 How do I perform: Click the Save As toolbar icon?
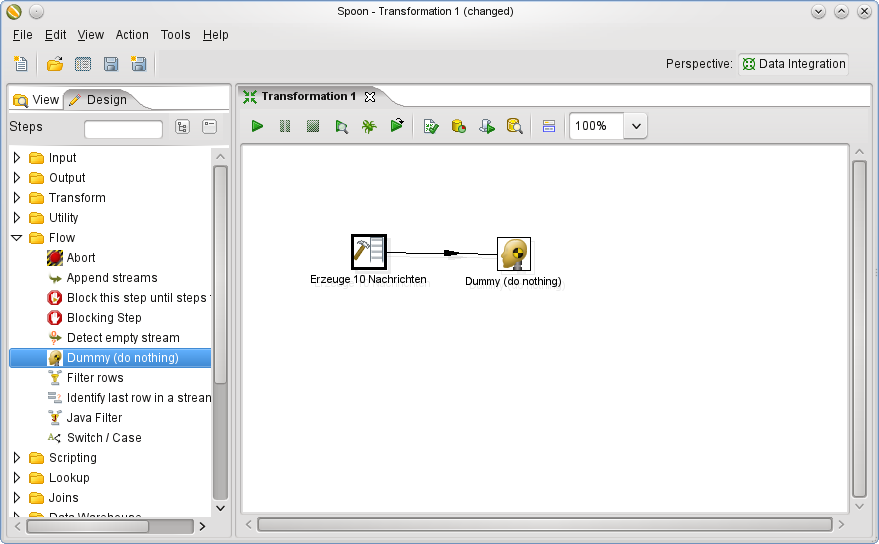point(138,64)
